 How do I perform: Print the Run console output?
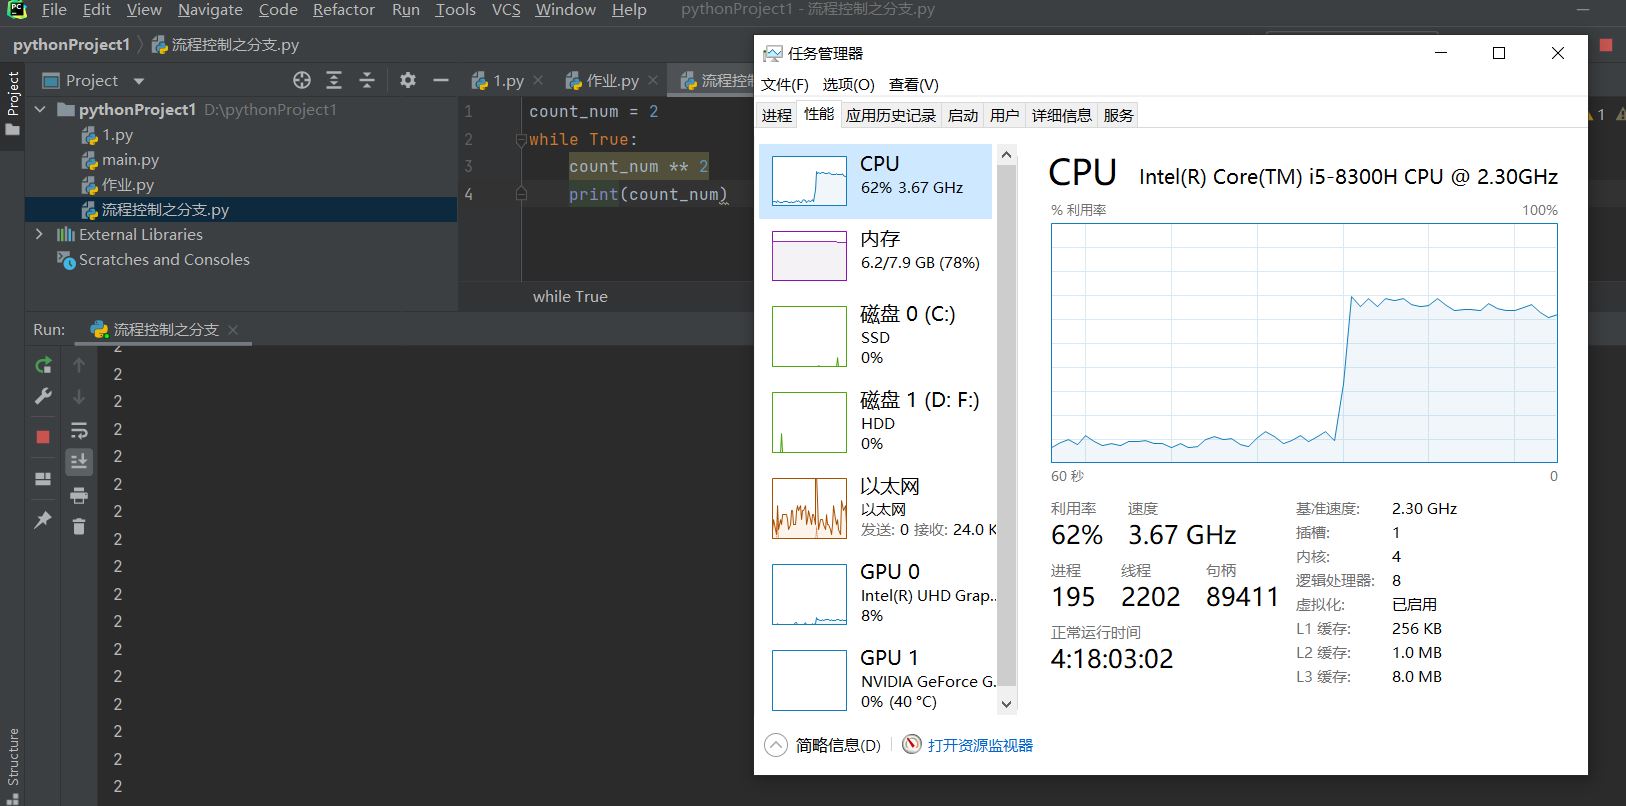[x=79, y=495]
